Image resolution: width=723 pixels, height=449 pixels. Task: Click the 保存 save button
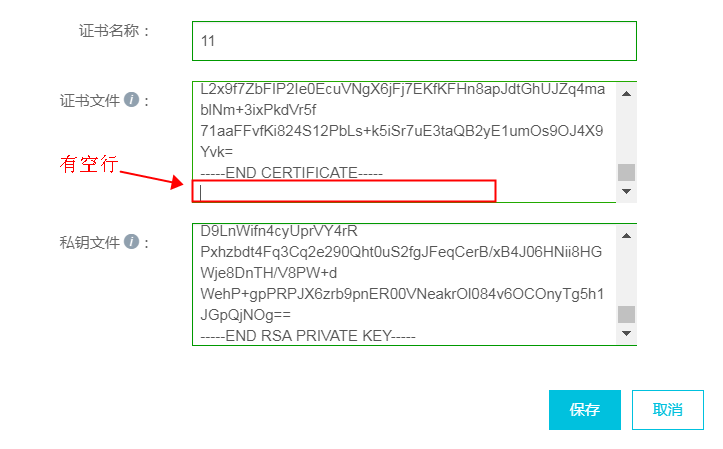click(x=585, y=410)
